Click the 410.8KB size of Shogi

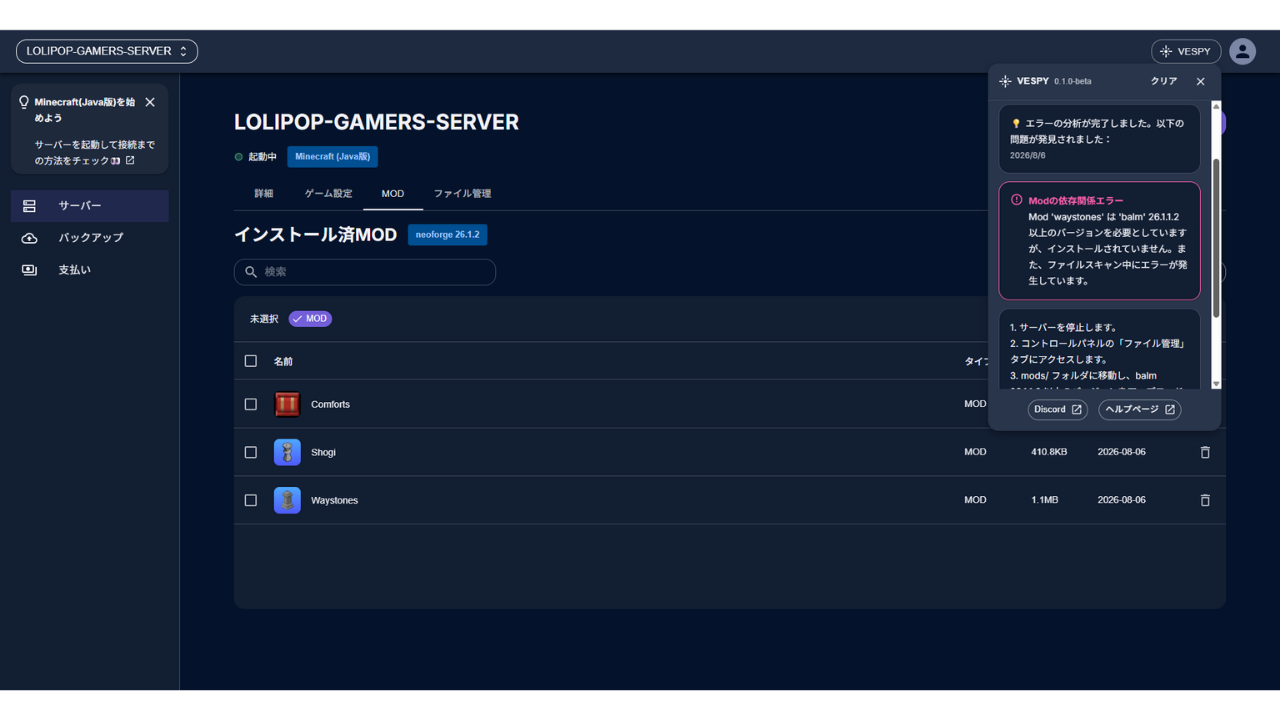tap(1049, 452)
